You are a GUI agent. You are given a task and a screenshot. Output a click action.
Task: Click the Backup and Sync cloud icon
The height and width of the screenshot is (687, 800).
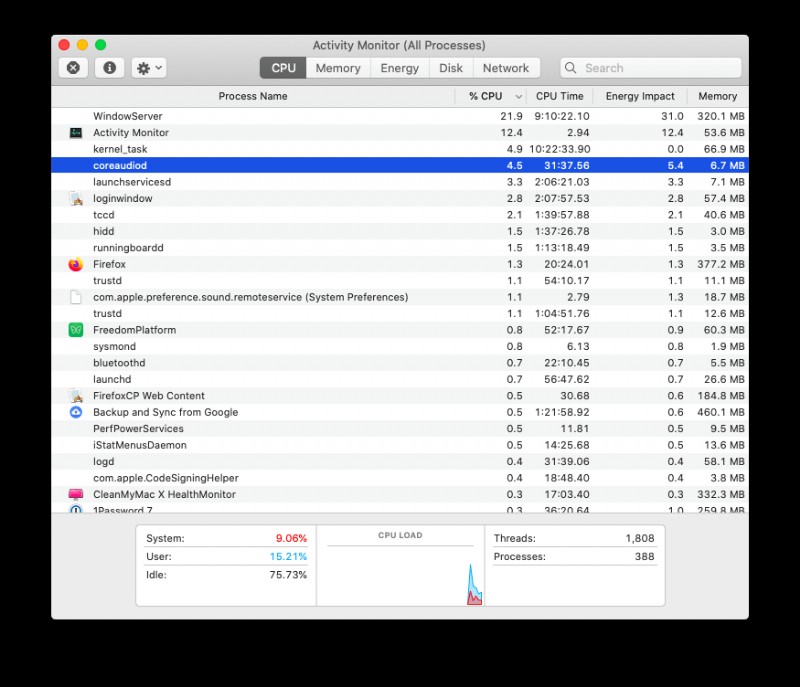click(x=76, y=412)
